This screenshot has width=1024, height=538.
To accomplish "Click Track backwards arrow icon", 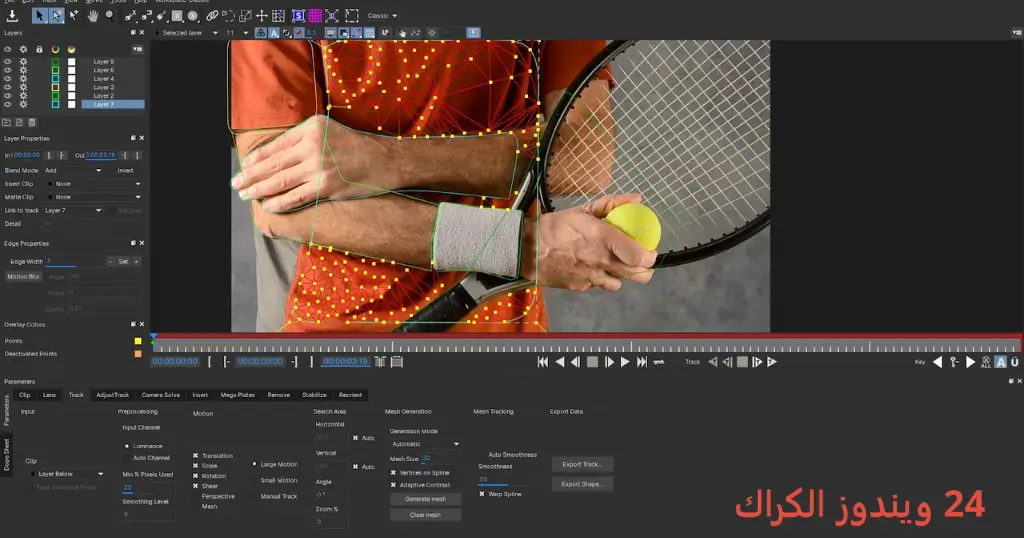I will coord(712,362).
